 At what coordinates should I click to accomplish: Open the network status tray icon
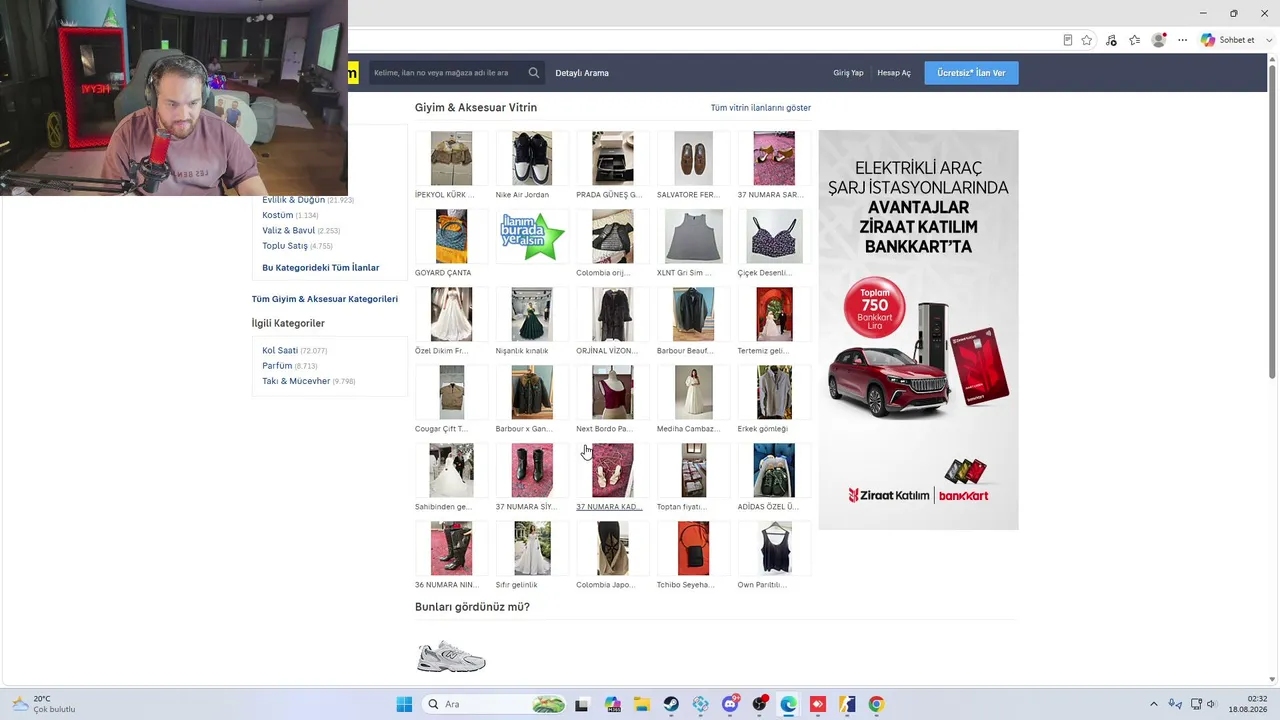[x=1196, y=704]
